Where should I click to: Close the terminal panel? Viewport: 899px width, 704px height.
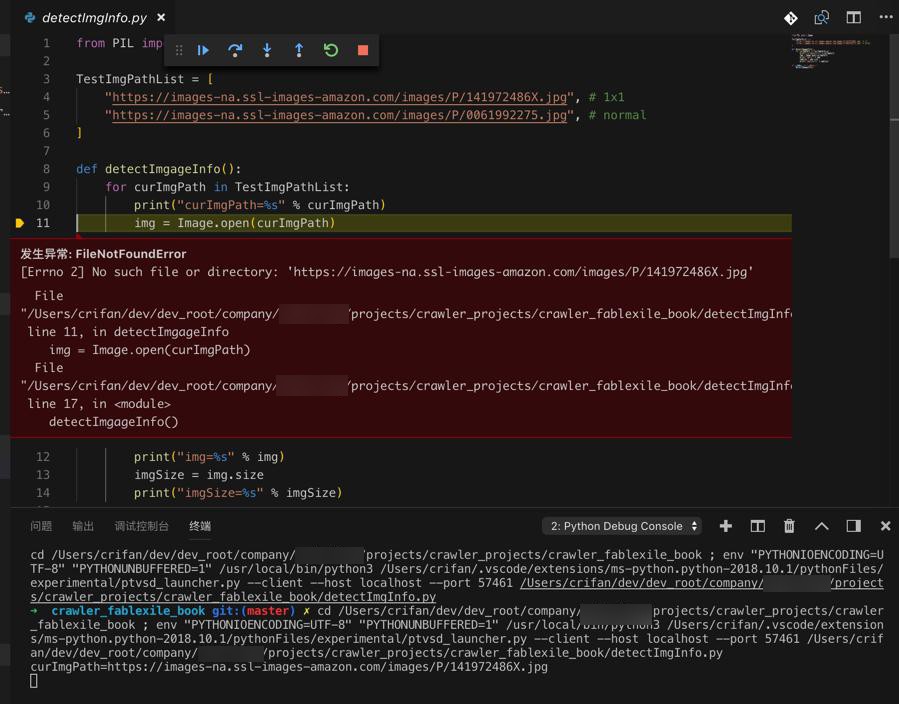[x=885, y=526]
